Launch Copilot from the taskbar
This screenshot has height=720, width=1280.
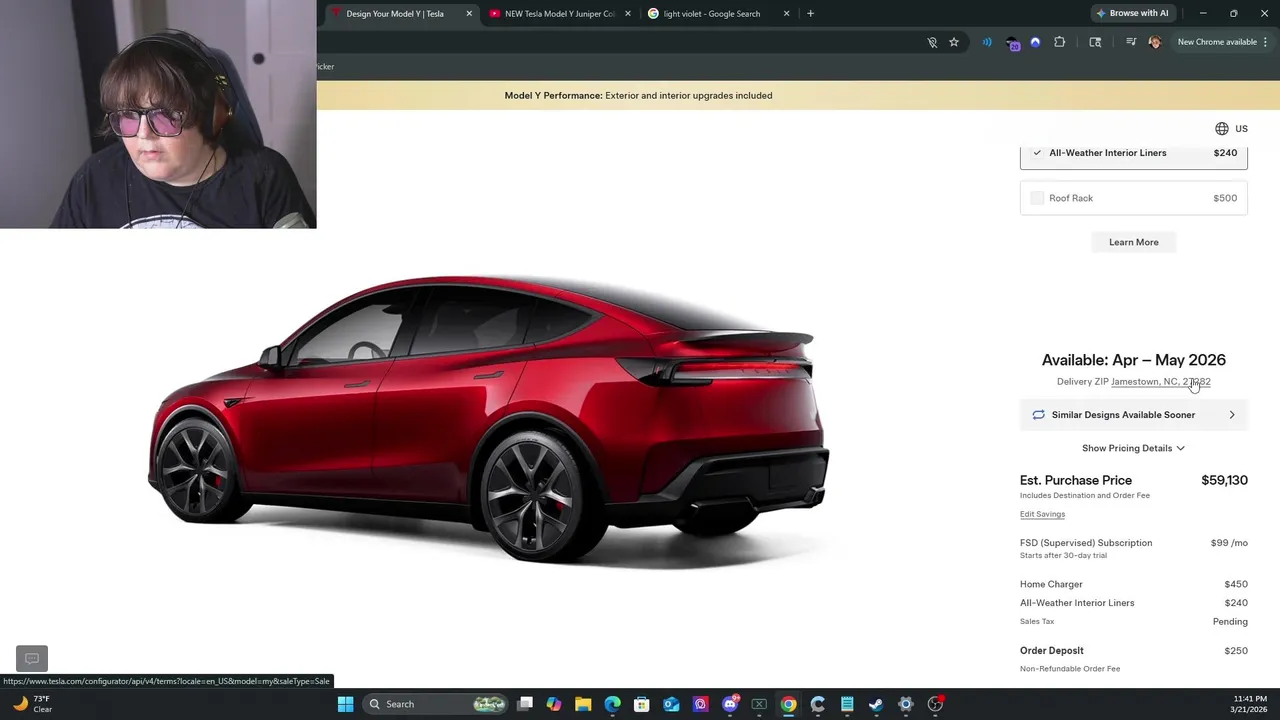[554, 704]
